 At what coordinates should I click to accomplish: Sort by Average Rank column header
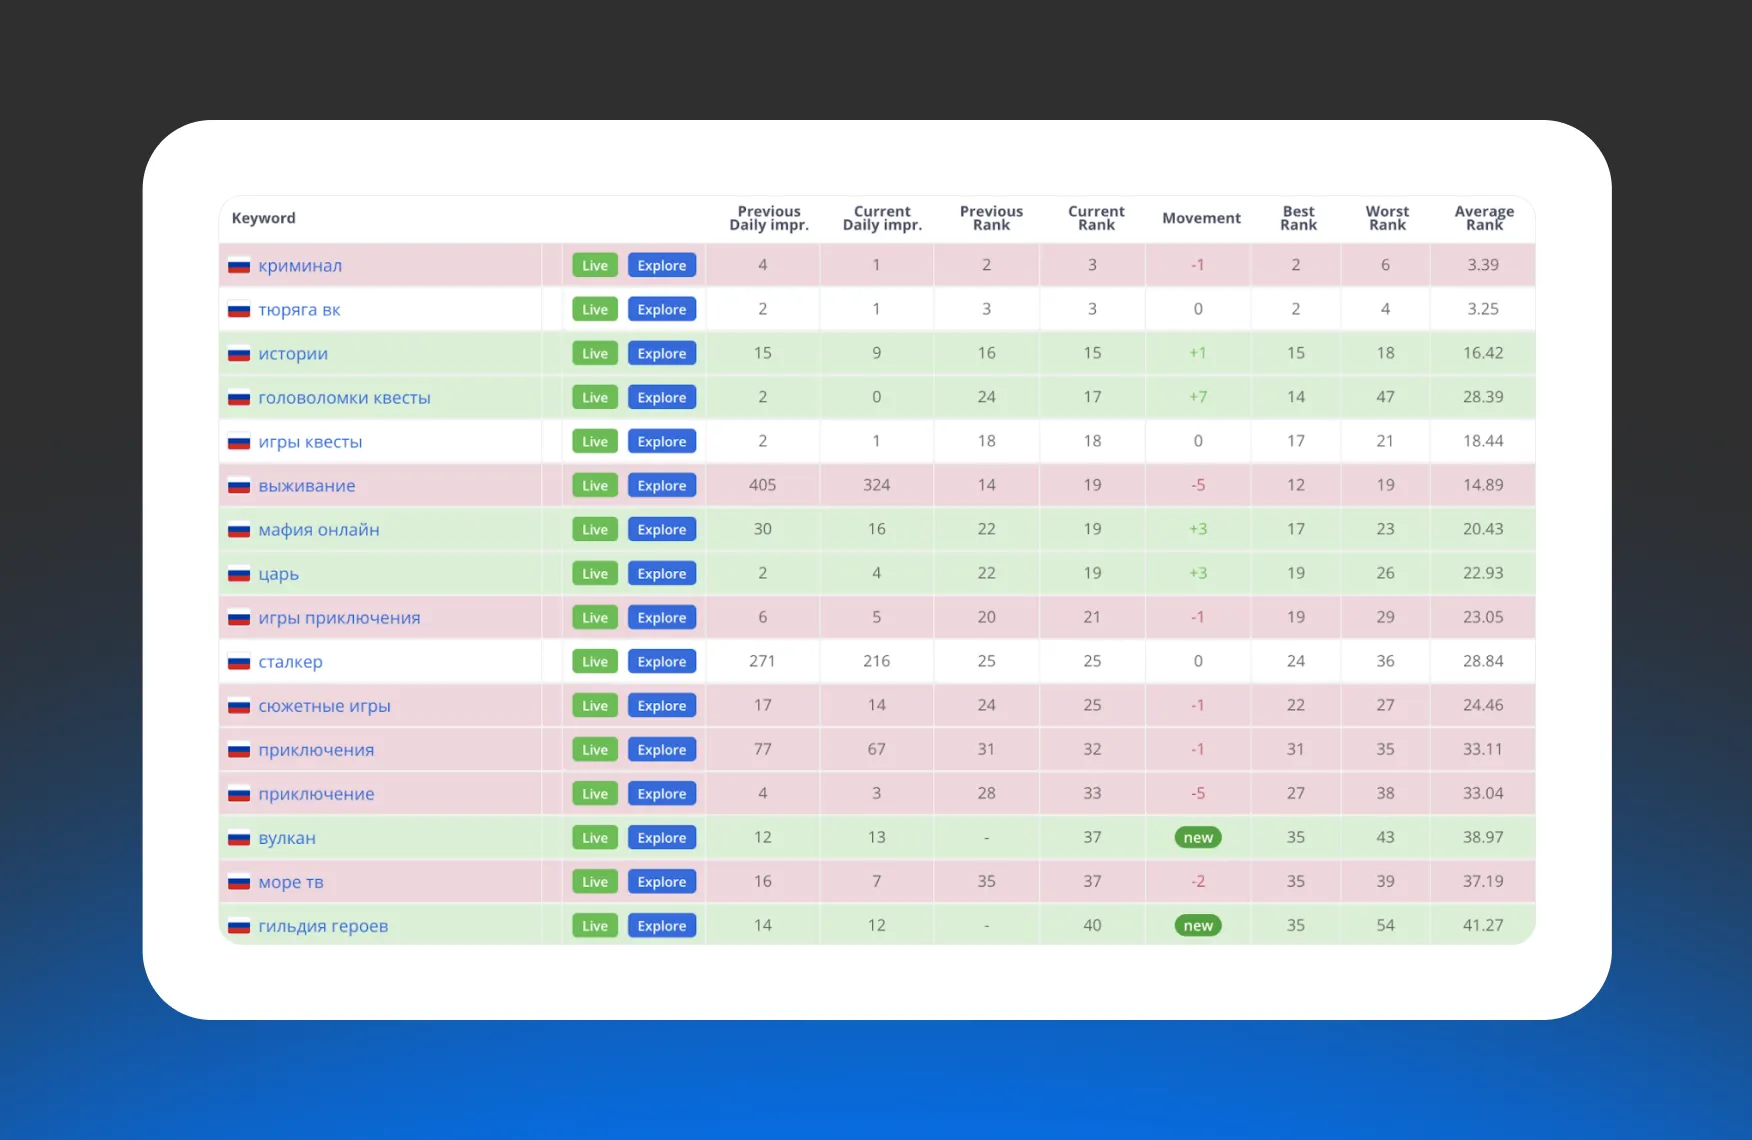[1484, 218]
